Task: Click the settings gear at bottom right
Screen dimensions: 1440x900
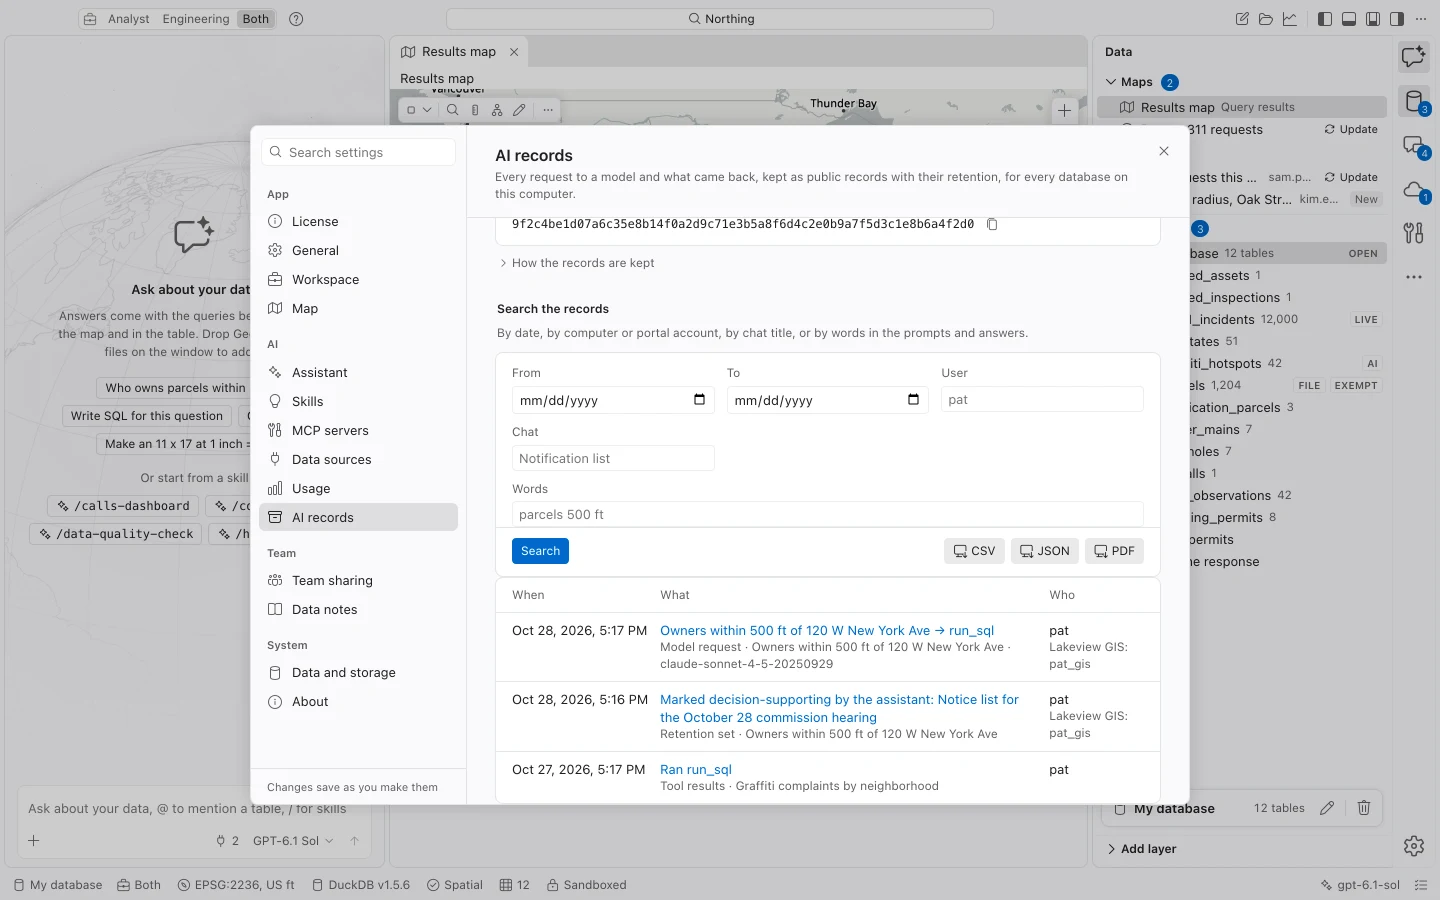Action: (1414, 846)
